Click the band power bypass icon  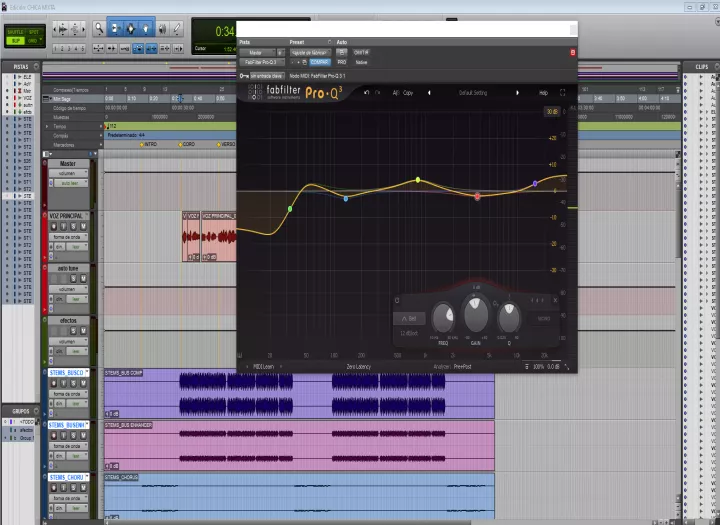point(397,300)
